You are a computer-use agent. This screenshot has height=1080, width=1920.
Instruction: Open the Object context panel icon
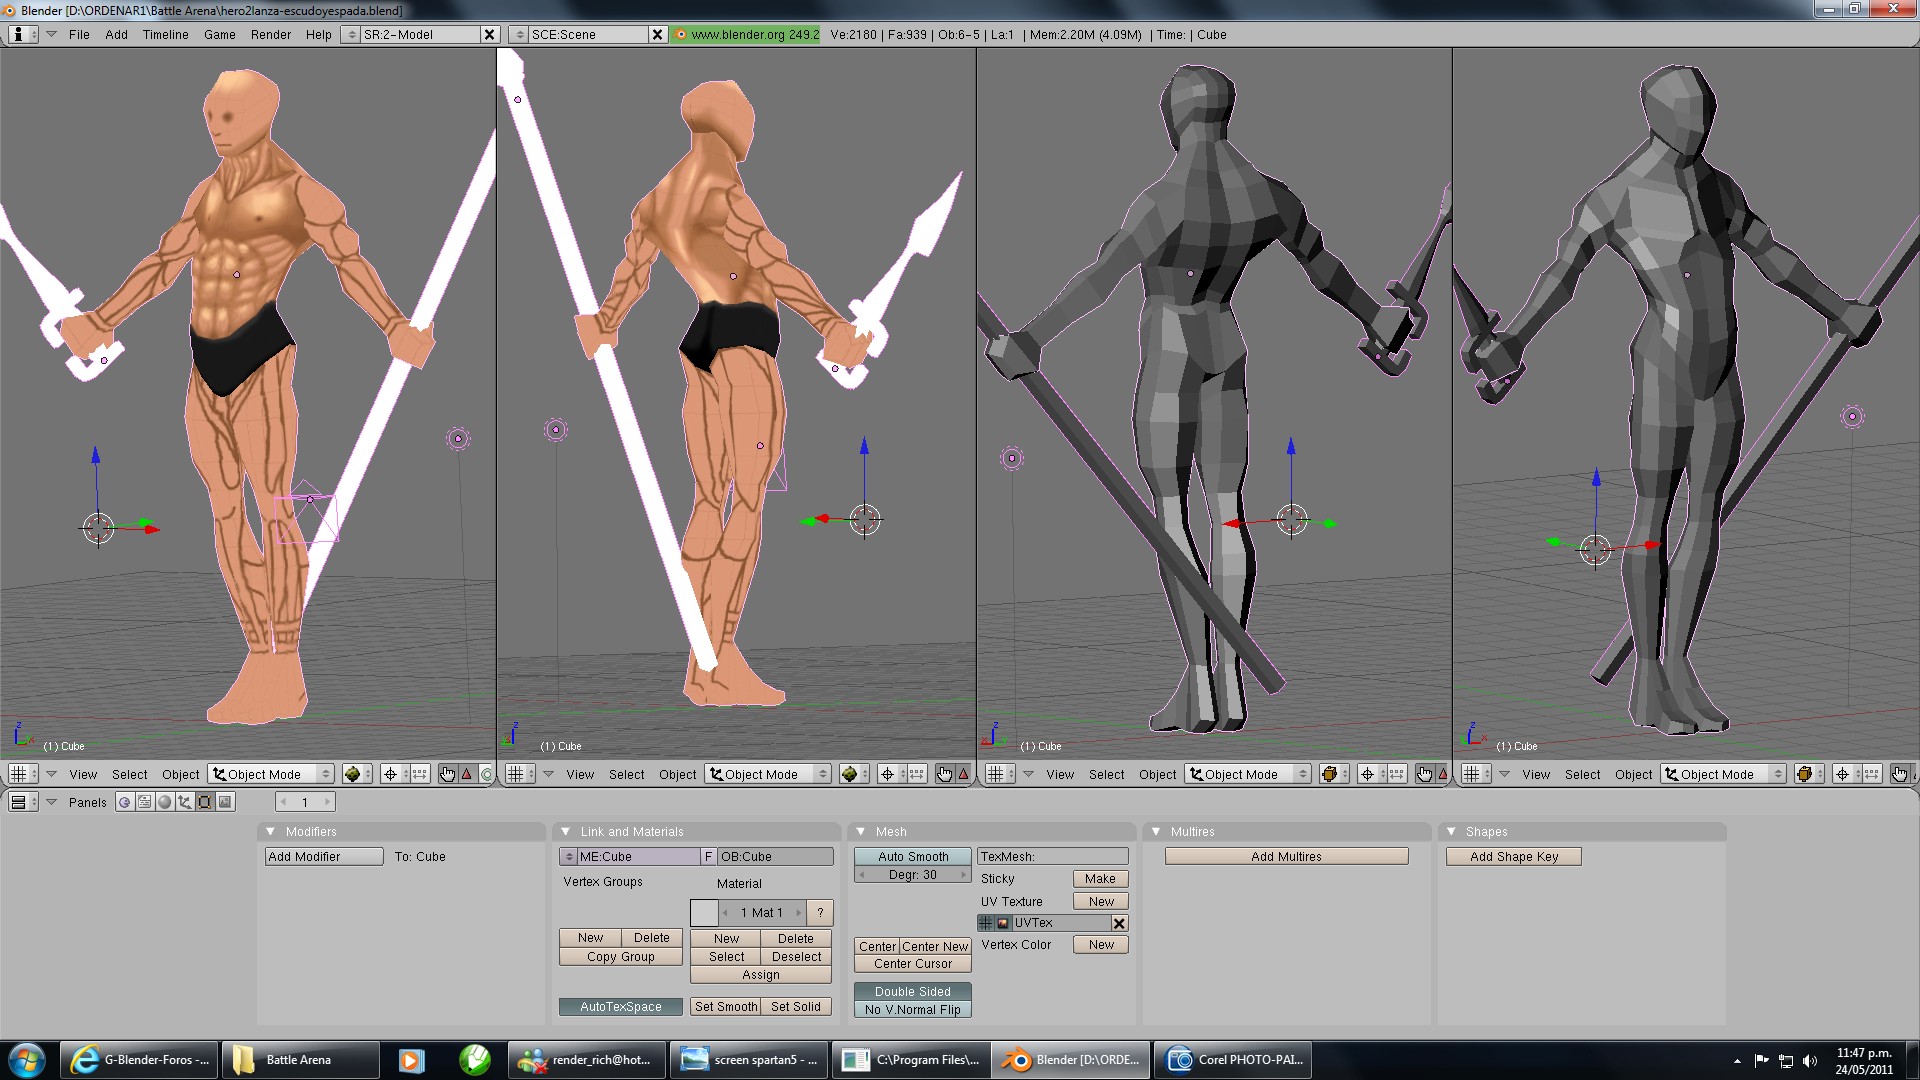tap(185, 802)
